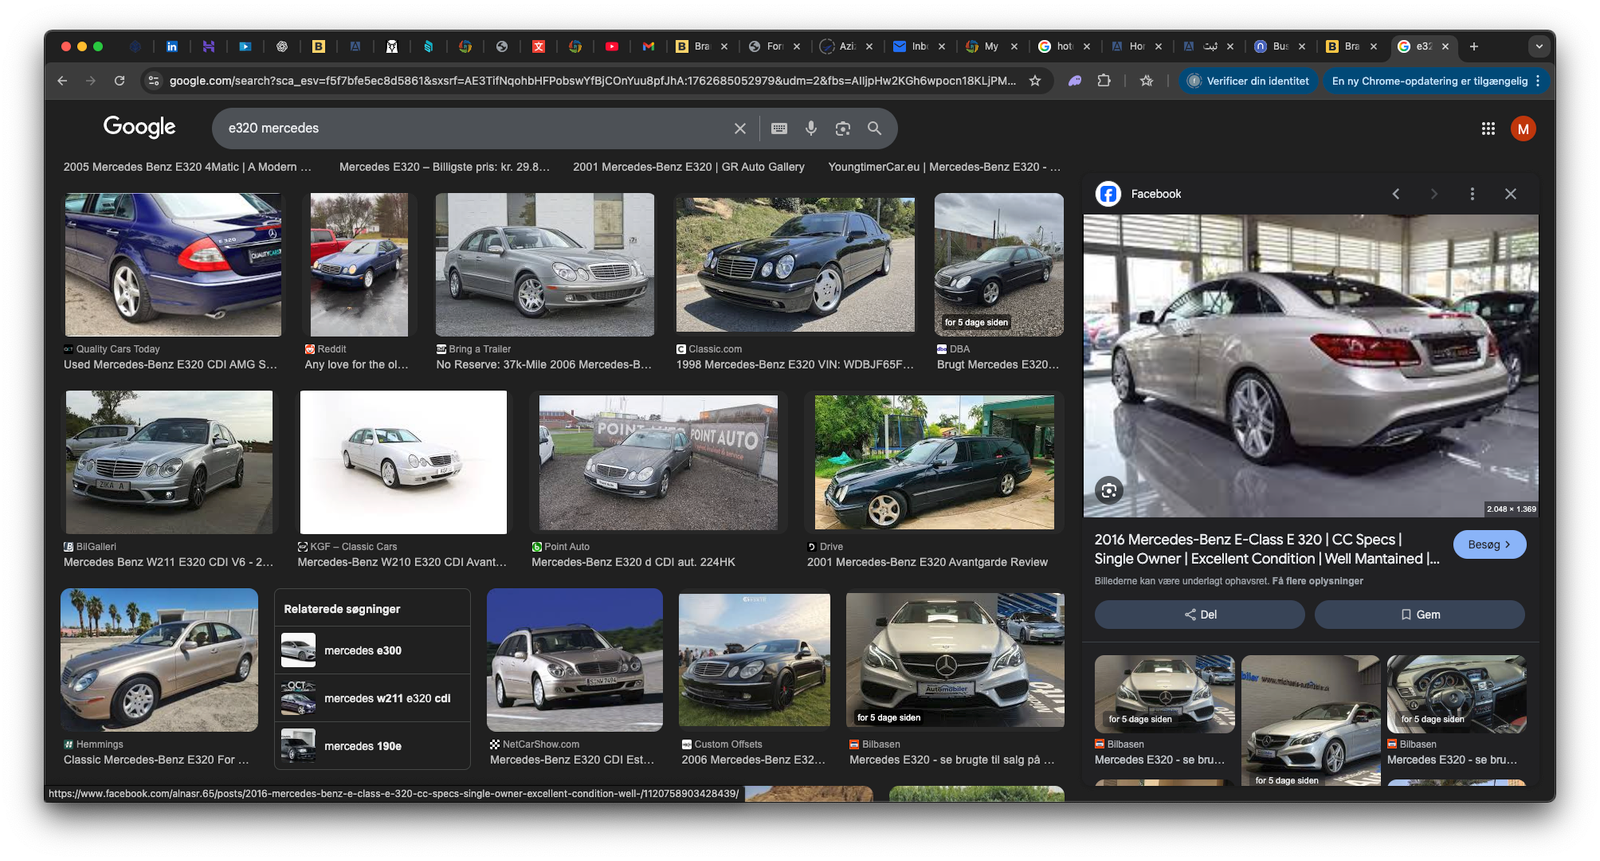
Task: Clear the search box text
Action: (x=740, y=128)
